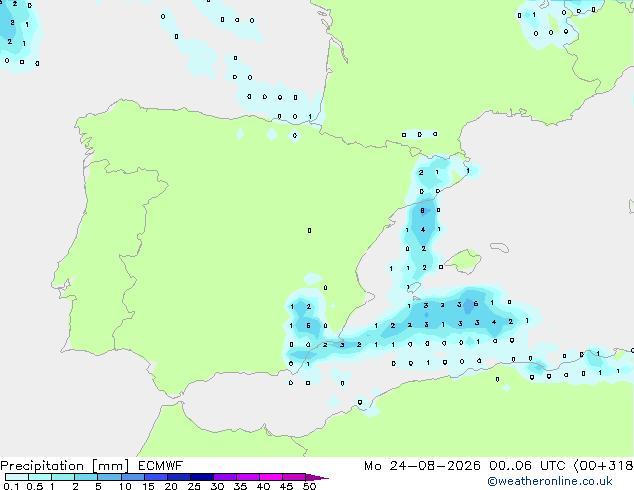
Task: Click the '10' legend scale label
Action: point(125,486)
